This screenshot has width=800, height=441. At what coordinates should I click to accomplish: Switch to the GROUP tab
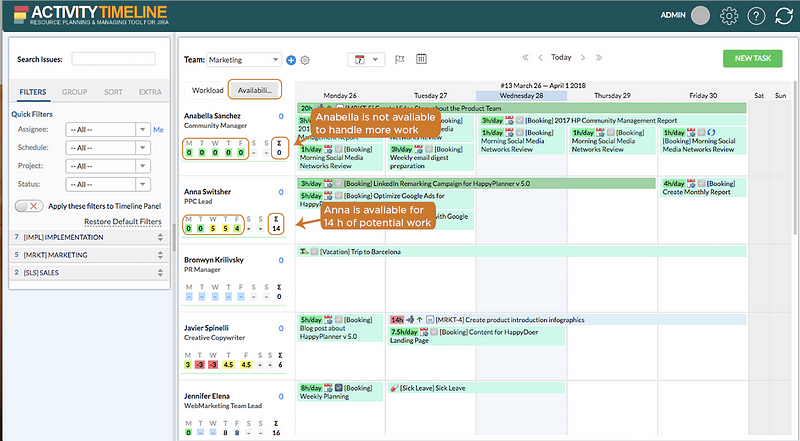74,92
